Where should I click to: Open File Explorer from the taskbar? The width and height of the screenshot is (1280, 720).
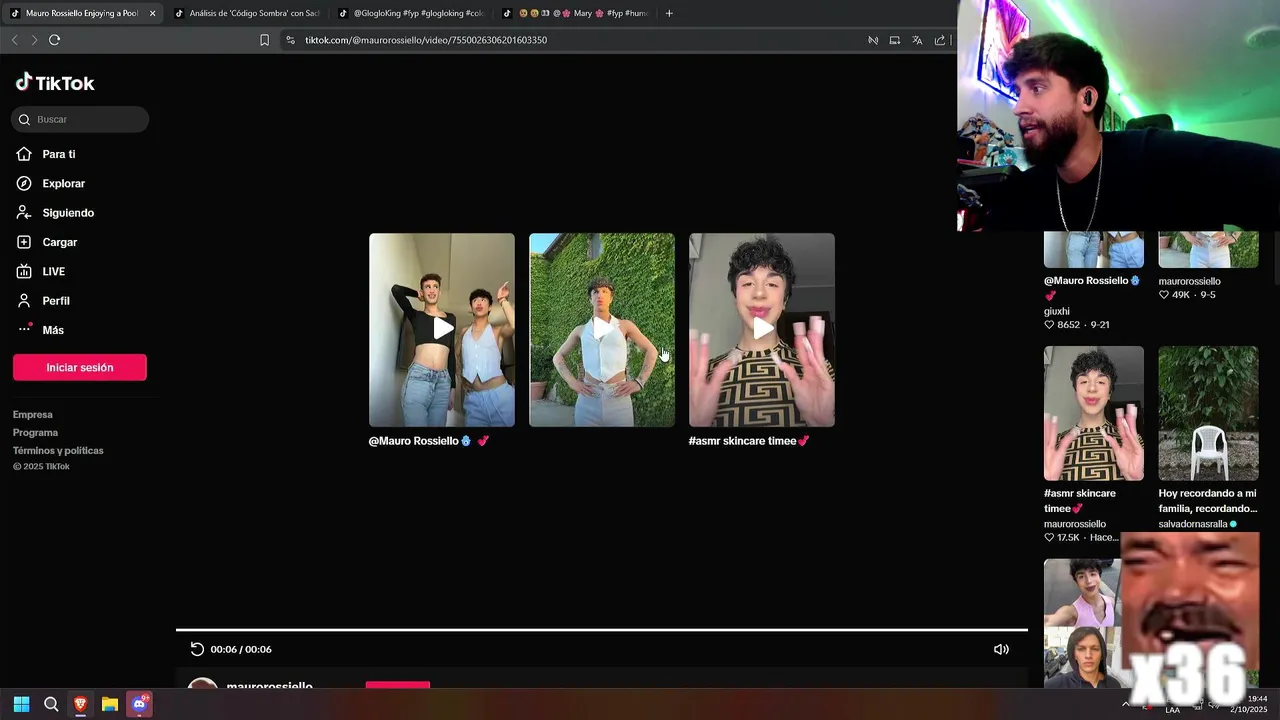coord(110,704)
